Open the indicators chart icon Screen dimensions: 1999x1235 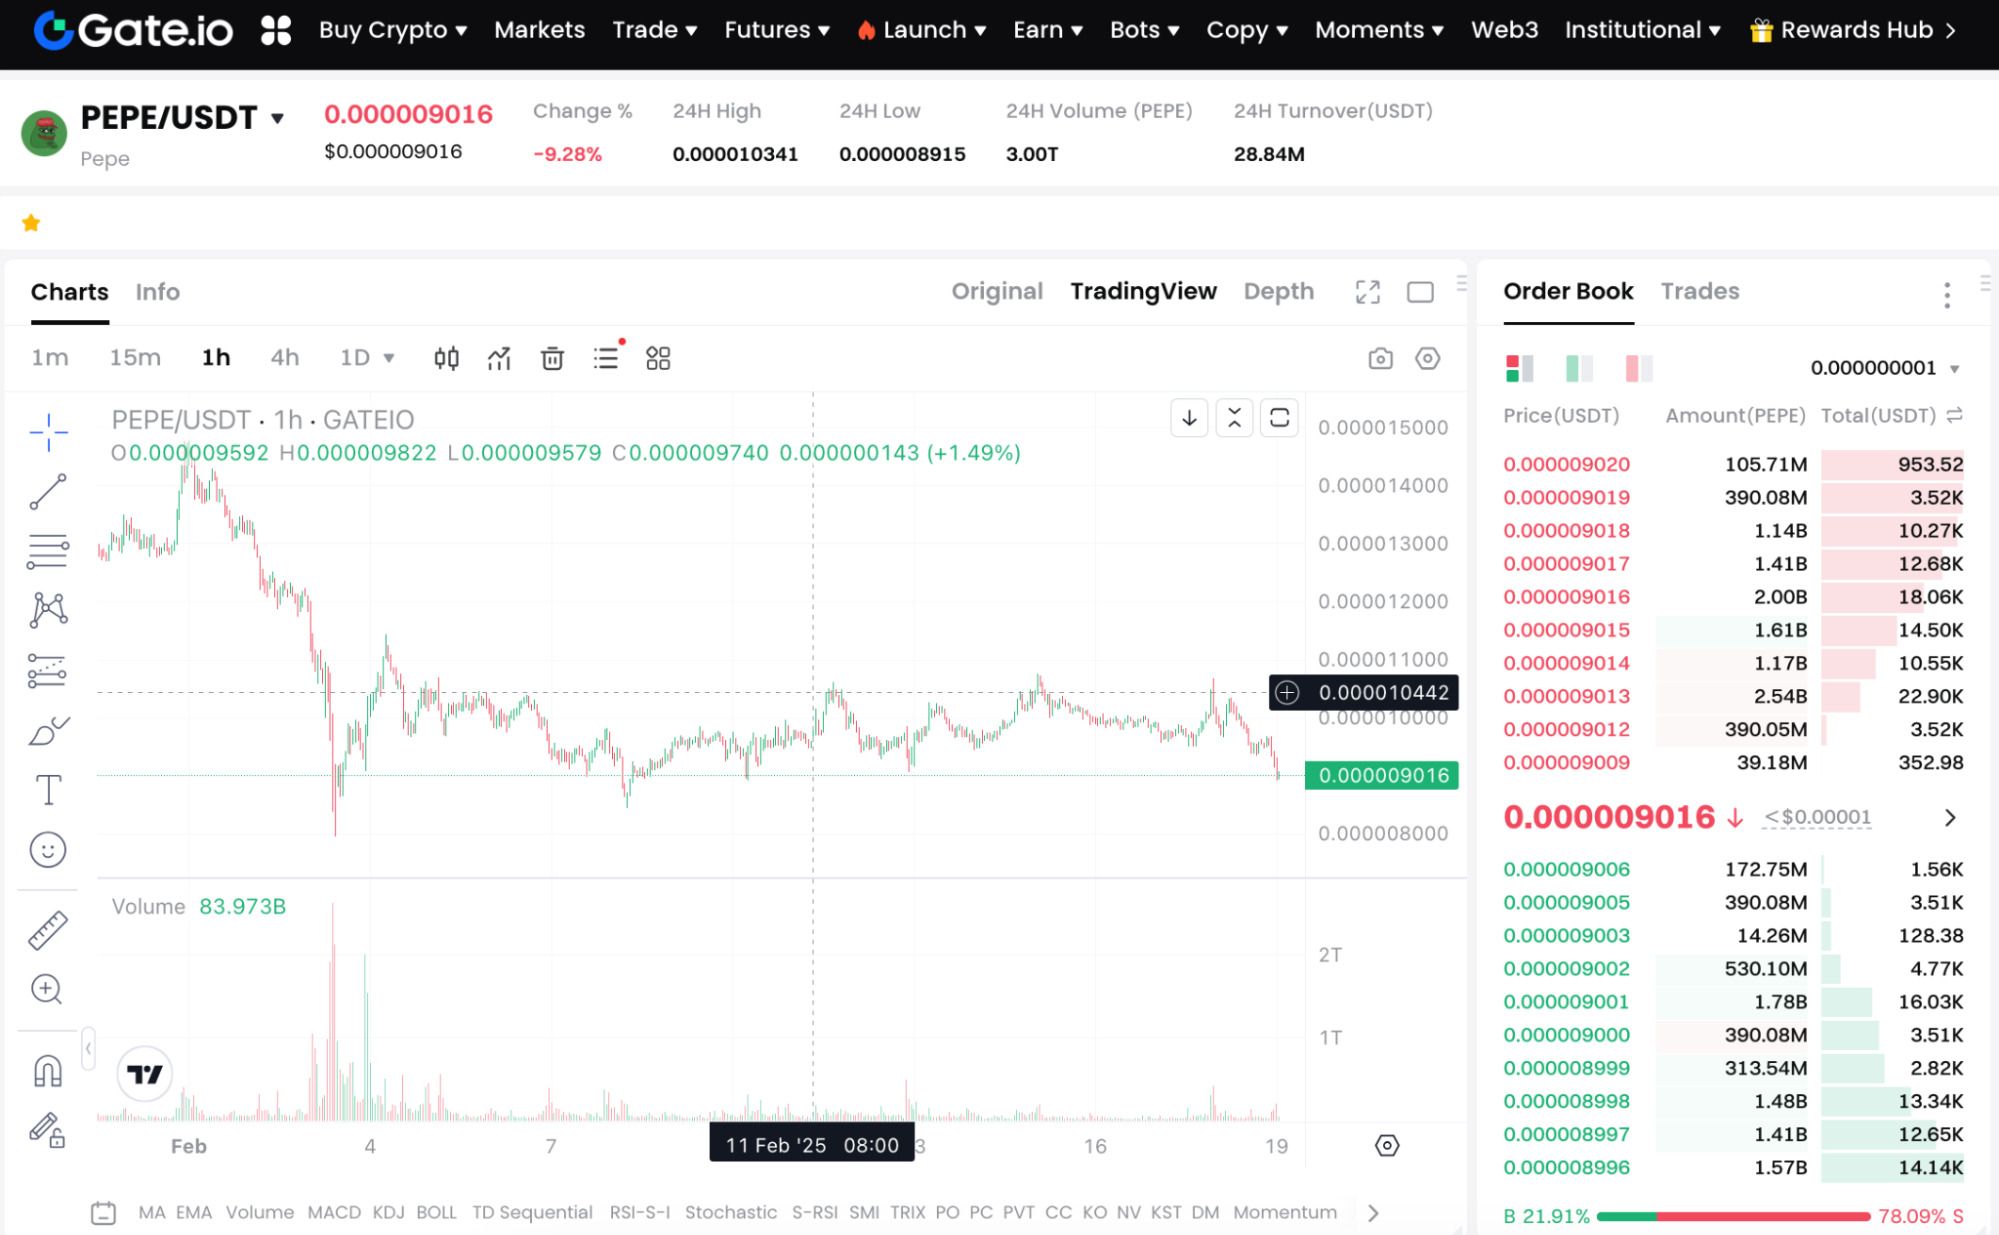coord(498,358)
